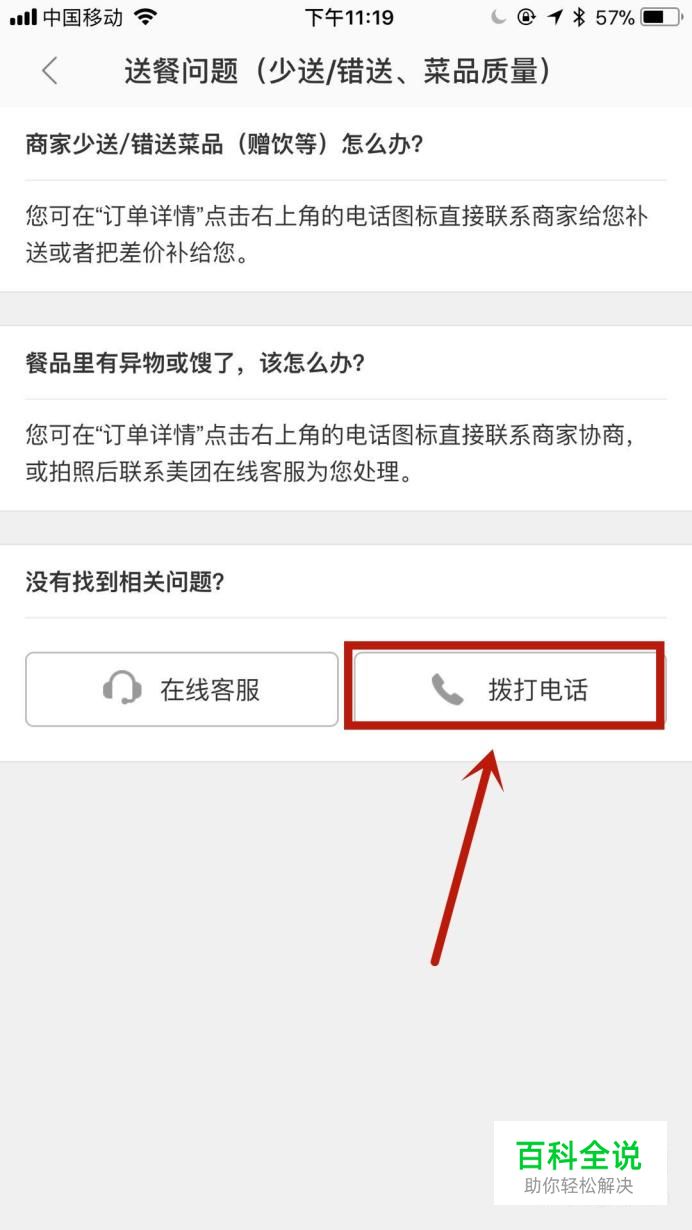Tap the time 下午11:19 in status bar
692x1230 pixels.
(x=349, y=17)
